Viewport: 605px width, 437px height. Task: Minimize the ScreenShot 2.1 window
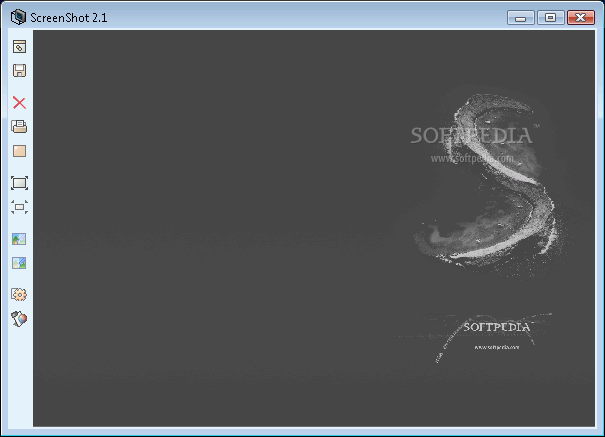tap(521, 18)
